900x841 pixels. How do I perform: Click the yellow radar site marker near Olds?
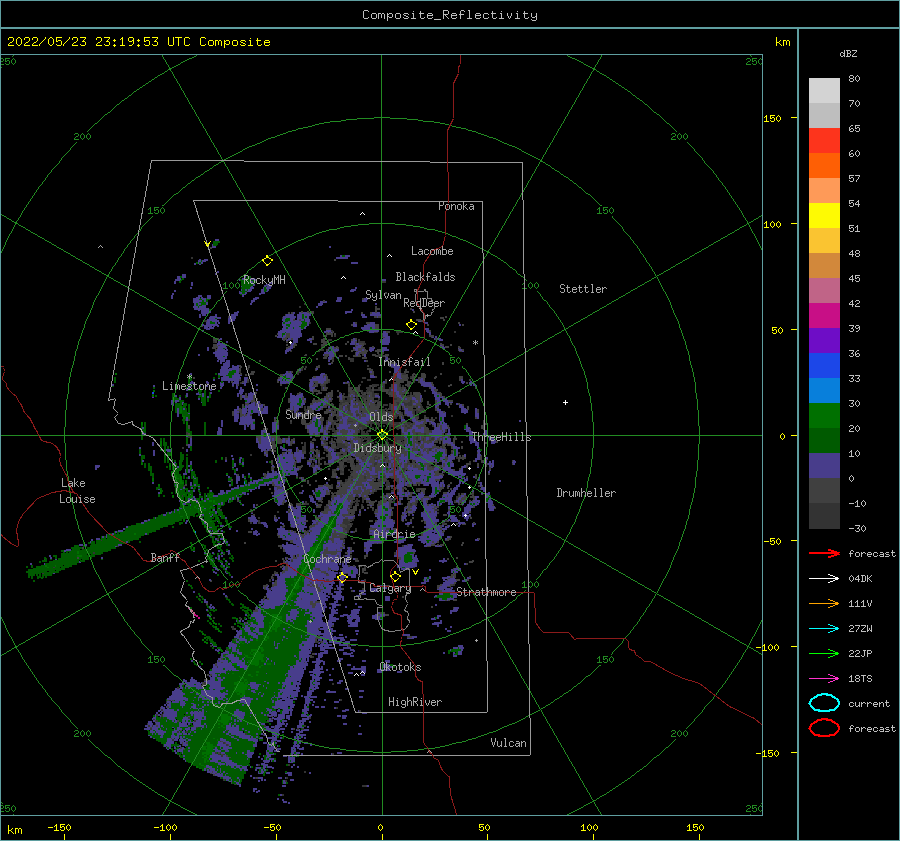[x=382, y=435]
